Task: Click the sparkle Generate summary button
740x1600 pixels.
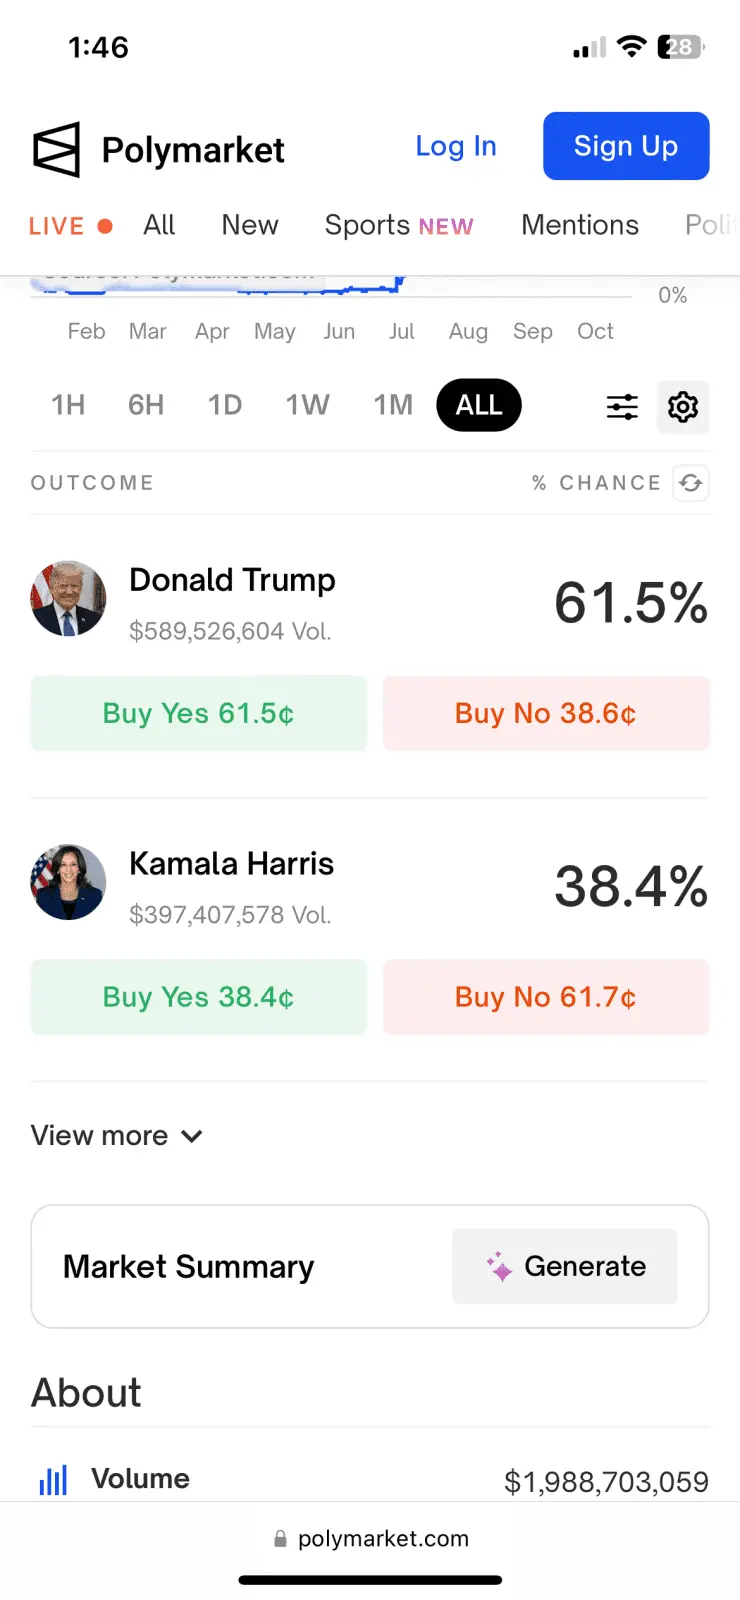Action: 565,1266
